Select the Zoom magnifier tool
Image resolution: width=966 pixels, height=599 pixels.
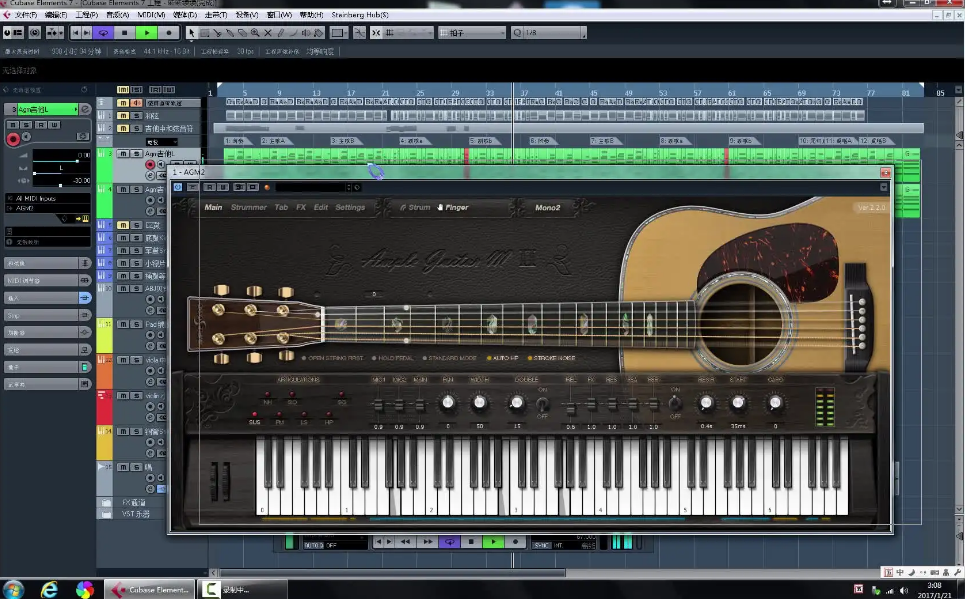click(x=254, y=33)
